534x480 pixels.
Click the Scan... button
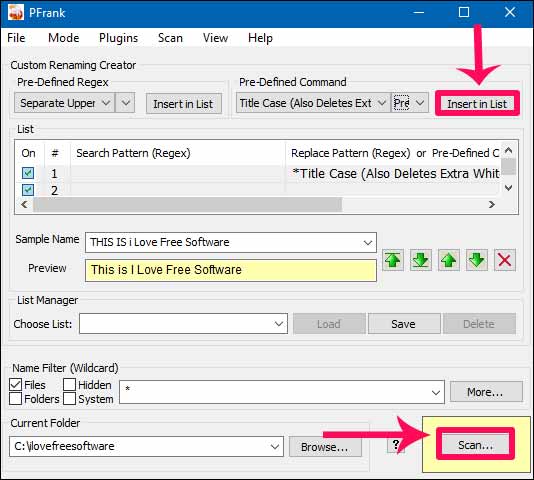475,445
